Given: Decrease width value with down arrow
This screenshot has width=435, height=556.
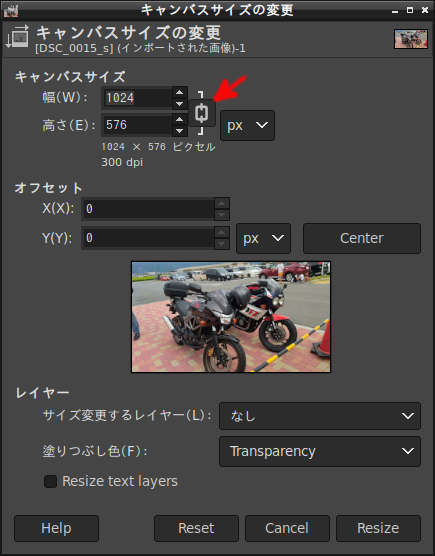Looking at the screenshot, I should (x=180, y=104).
